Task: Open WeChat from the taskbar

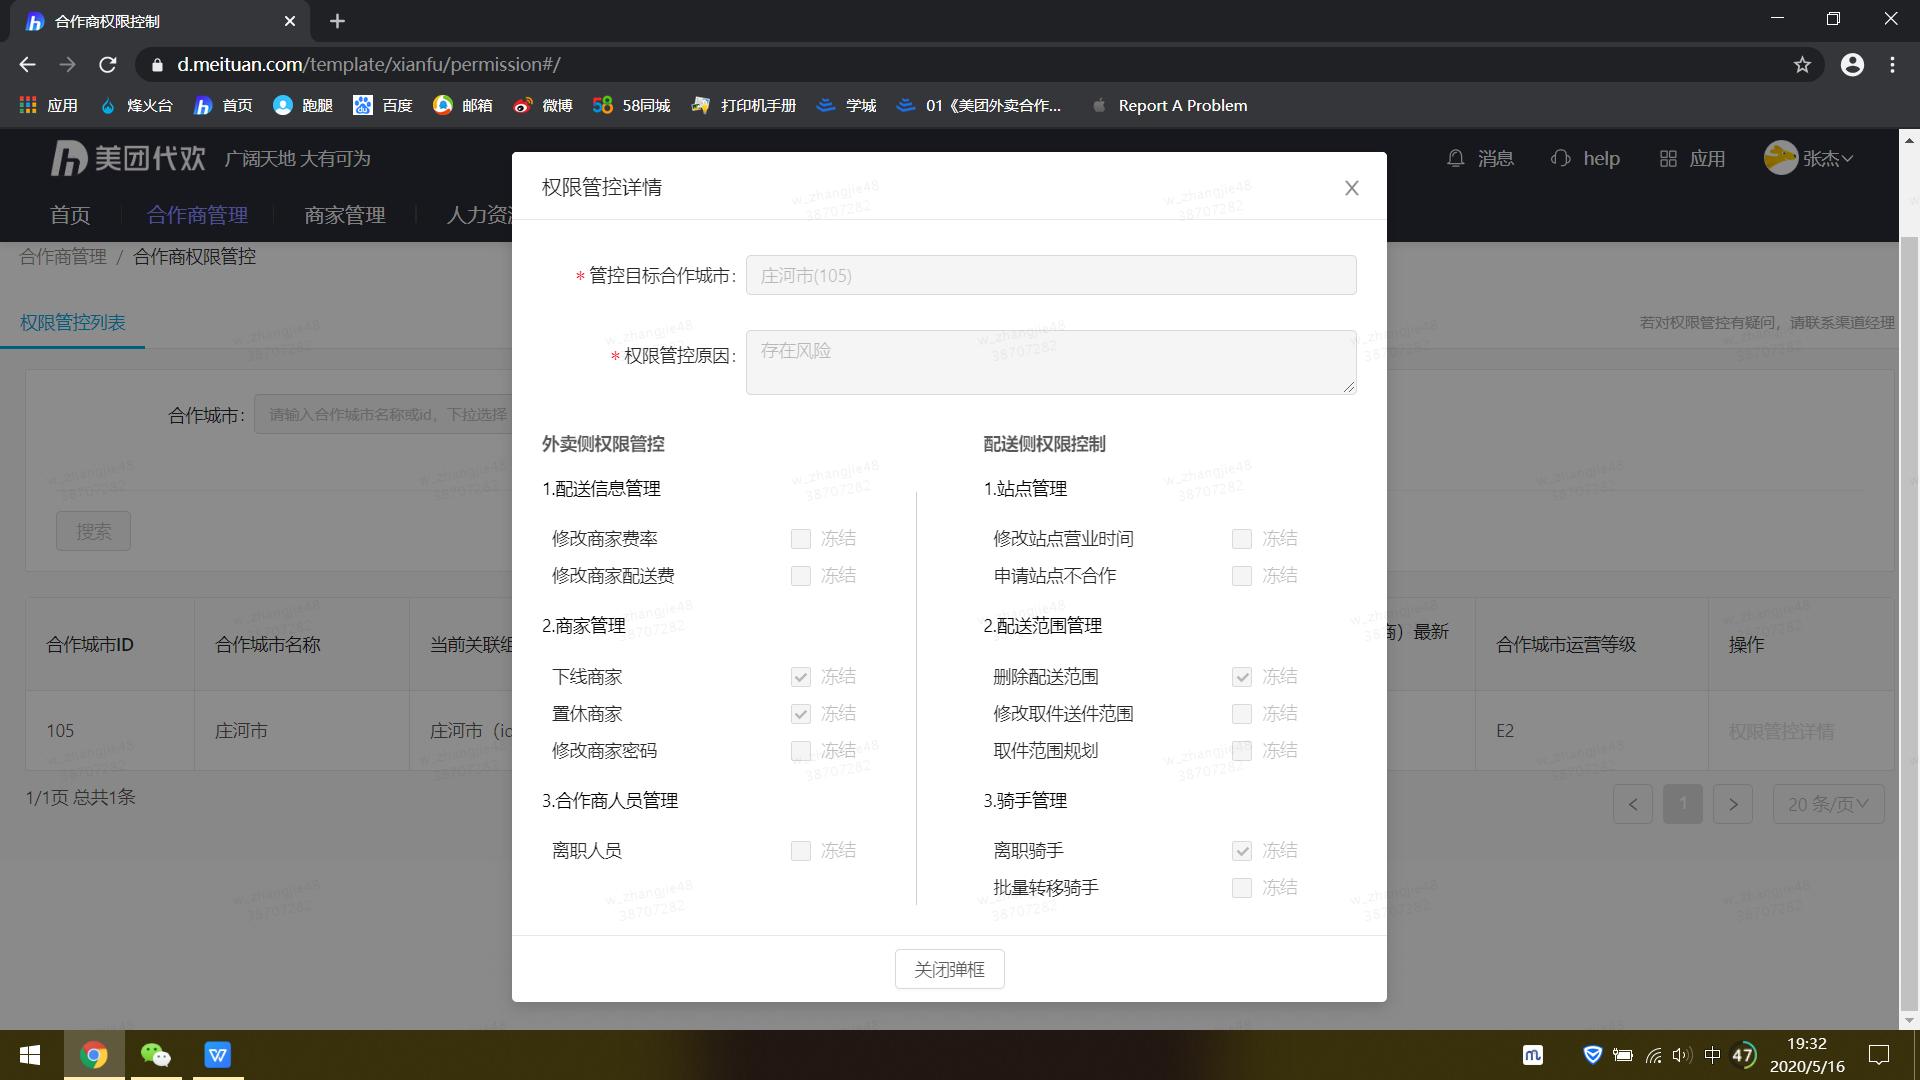Action: tap(156, 1055)
